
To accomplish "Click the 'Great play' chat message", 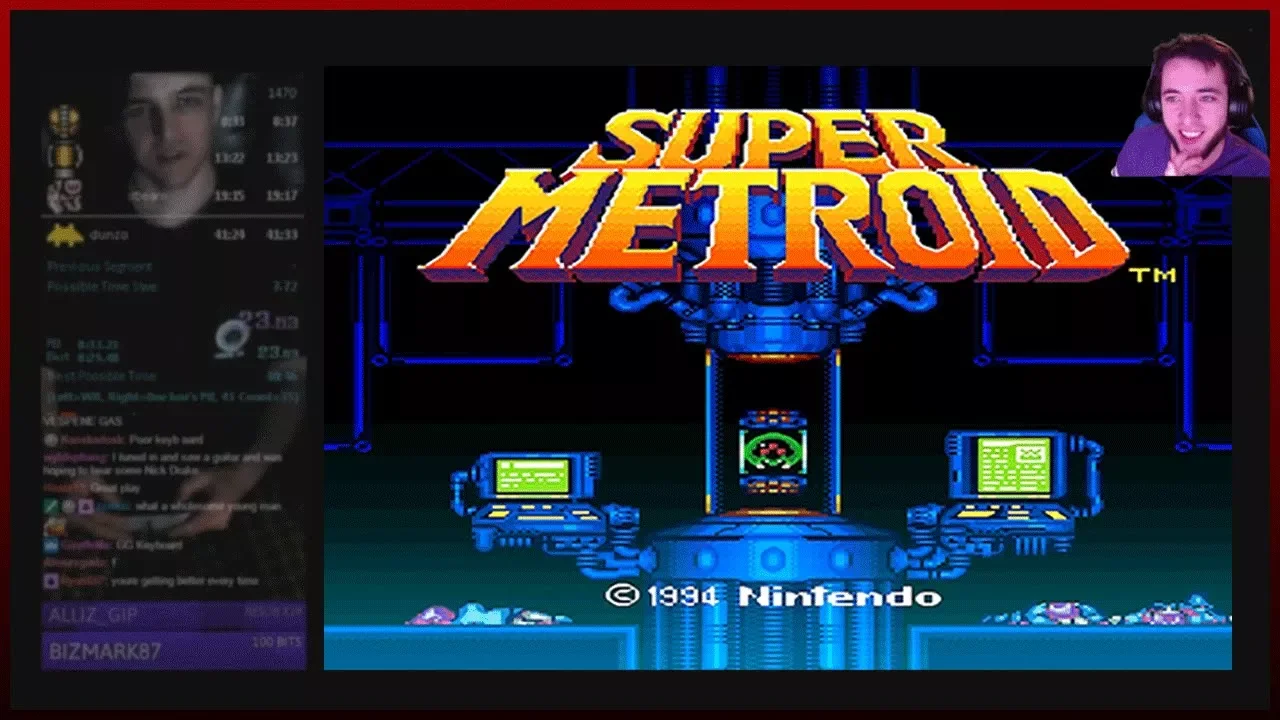I will 115,488.
